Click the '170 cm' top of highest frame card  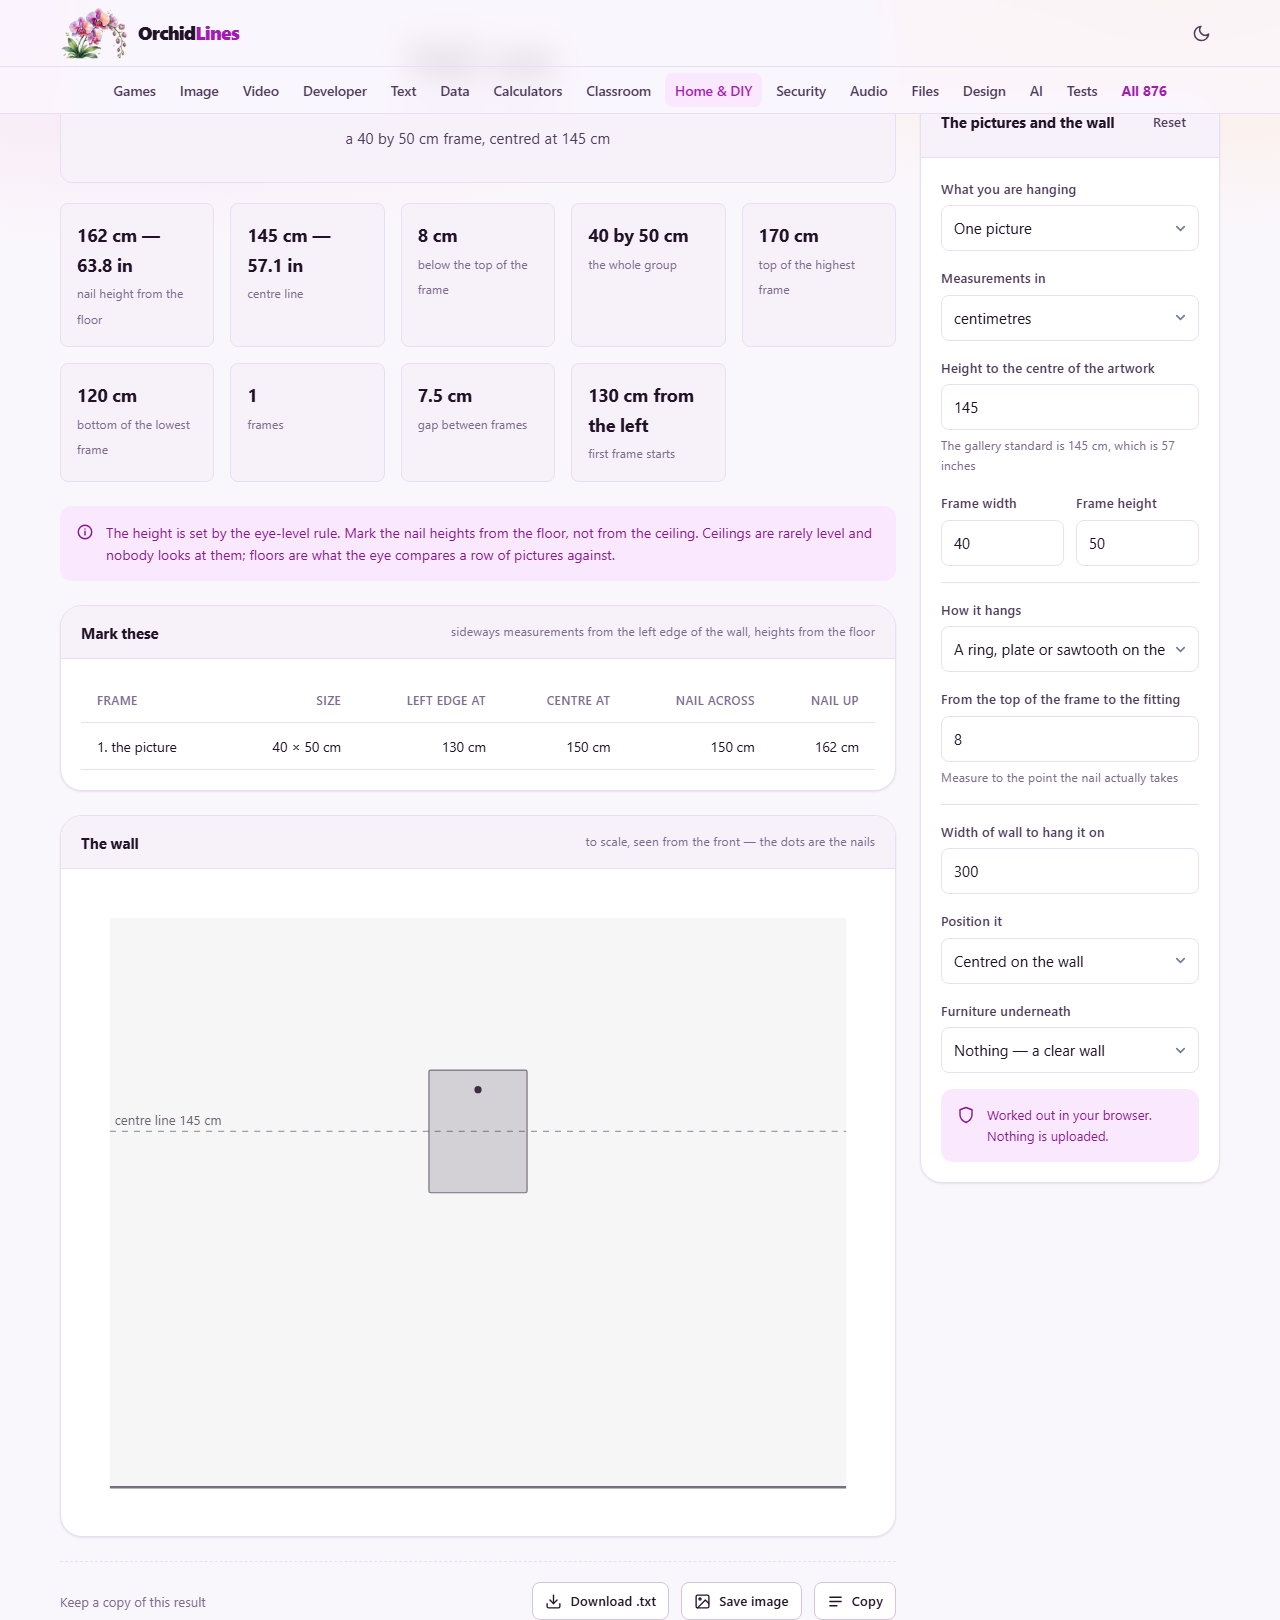(818, 275)
